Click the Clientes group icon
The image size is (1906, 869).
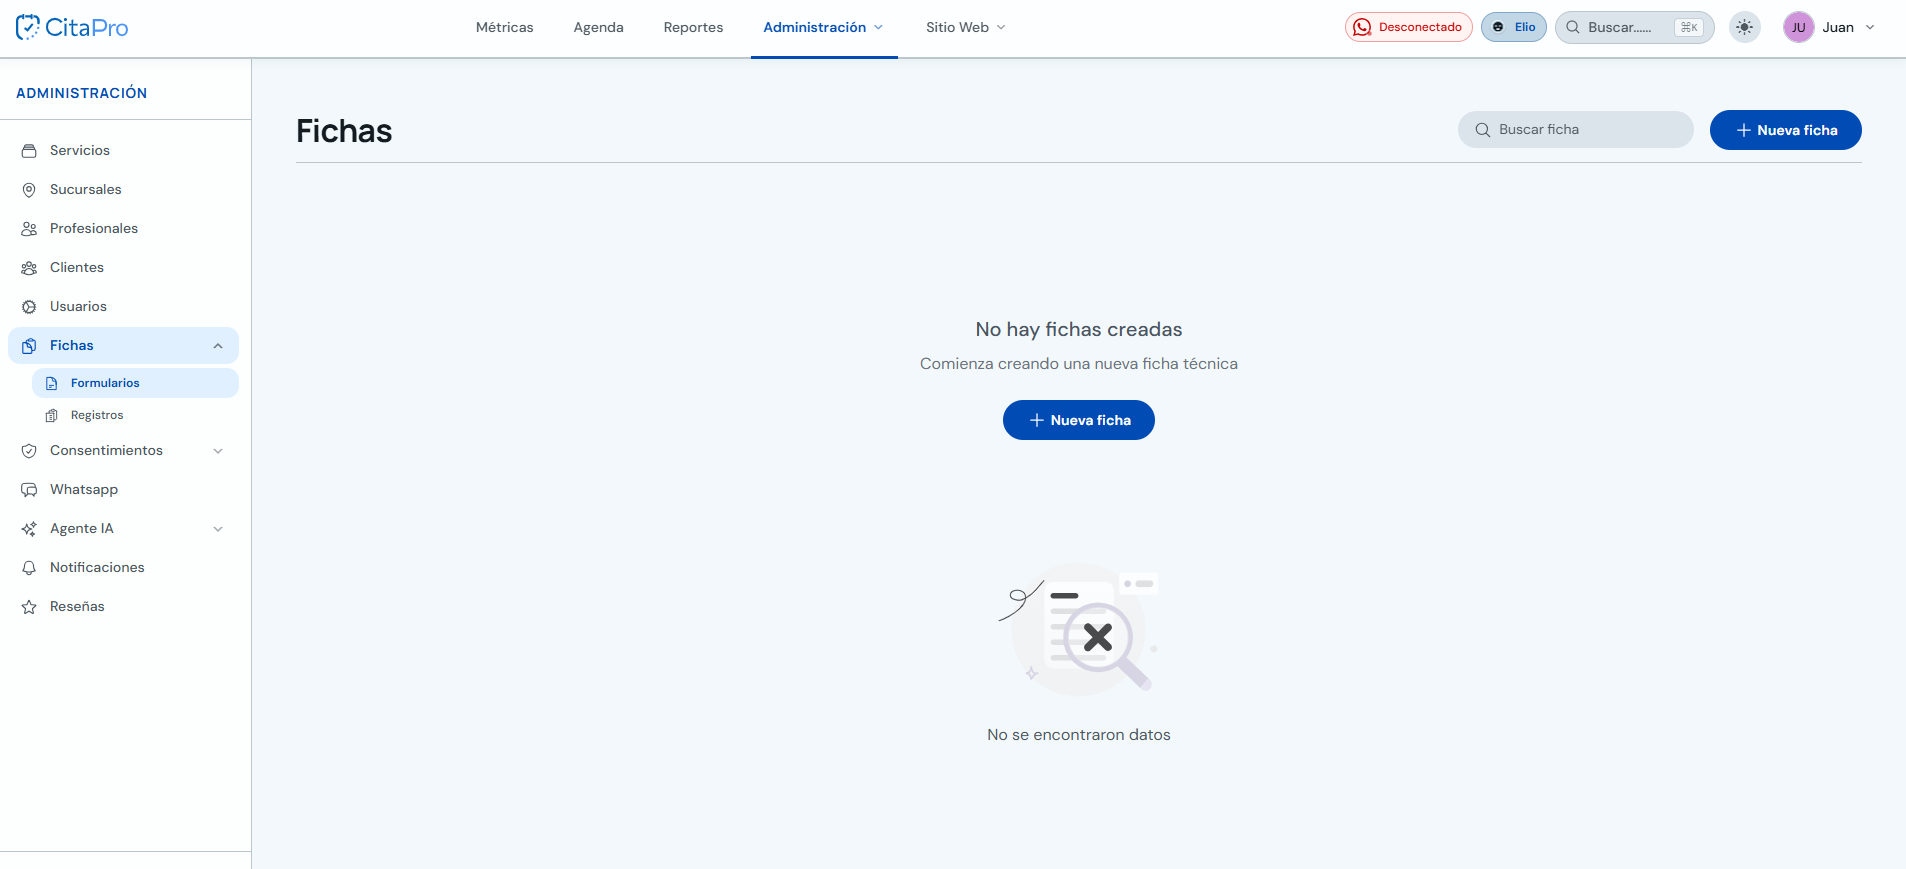point(29,268)
